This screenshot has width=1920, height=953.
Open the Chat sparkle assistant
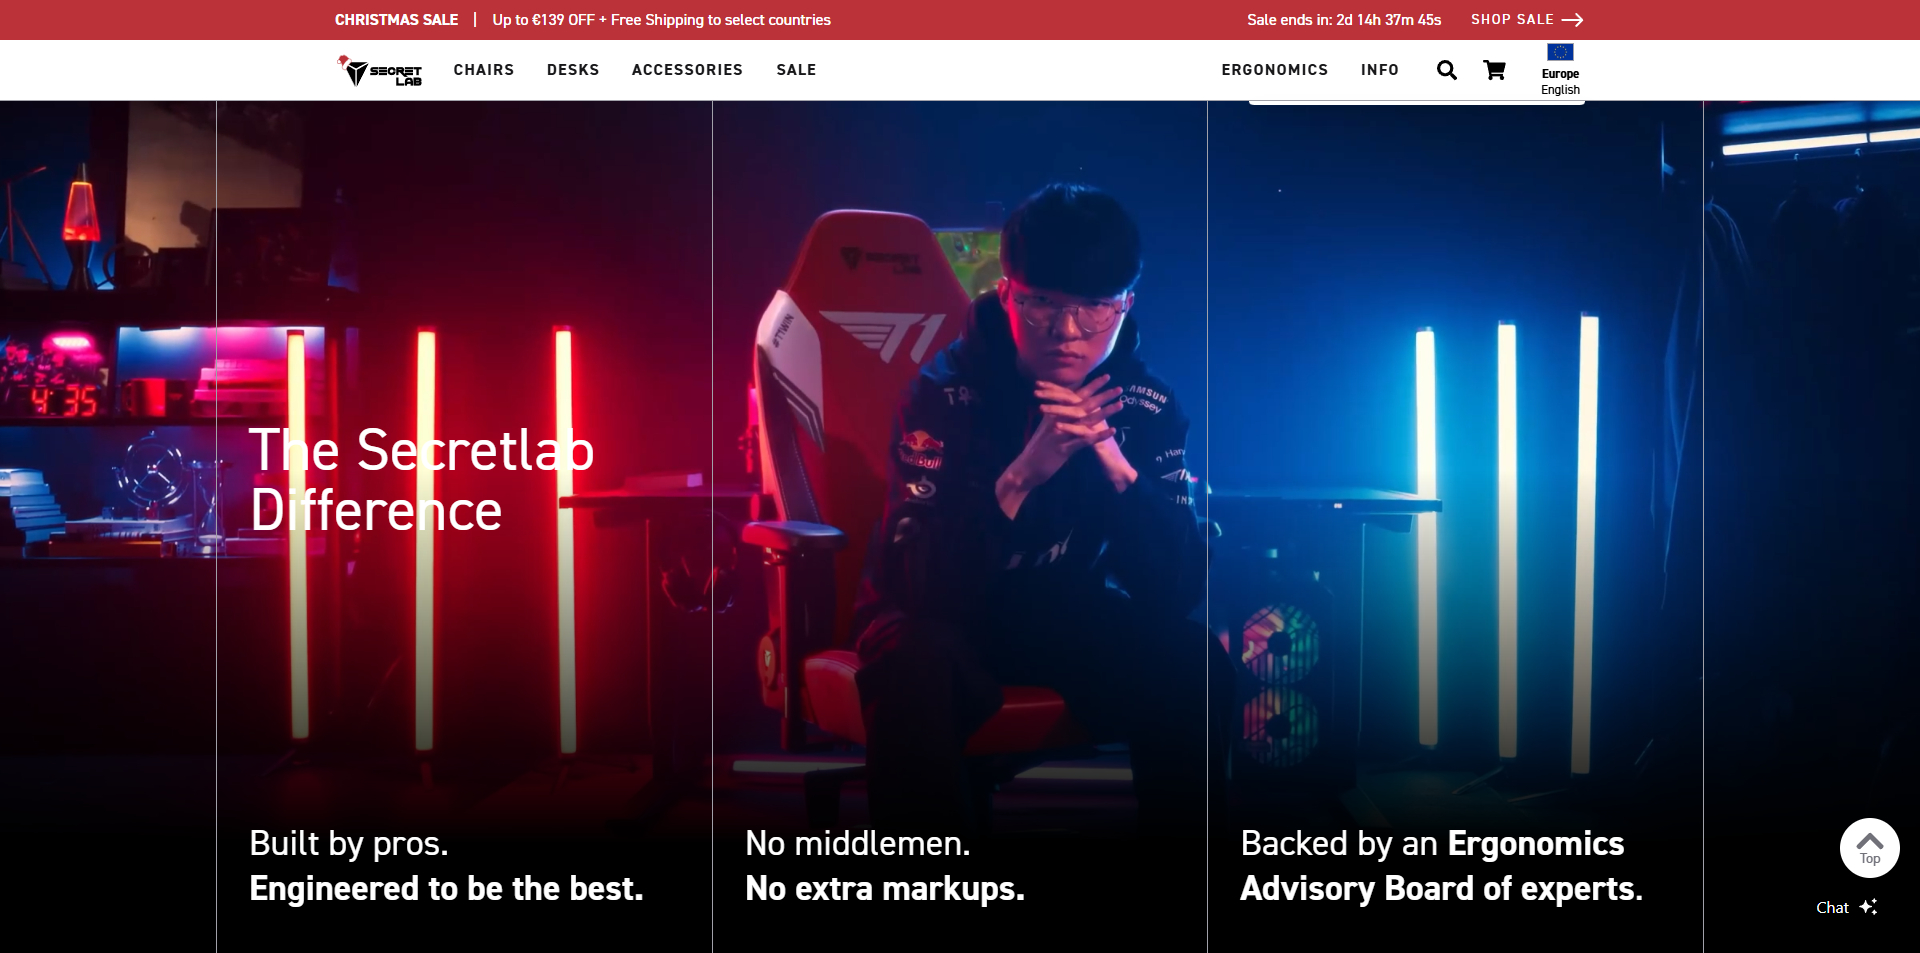[x=1846, y=907]
